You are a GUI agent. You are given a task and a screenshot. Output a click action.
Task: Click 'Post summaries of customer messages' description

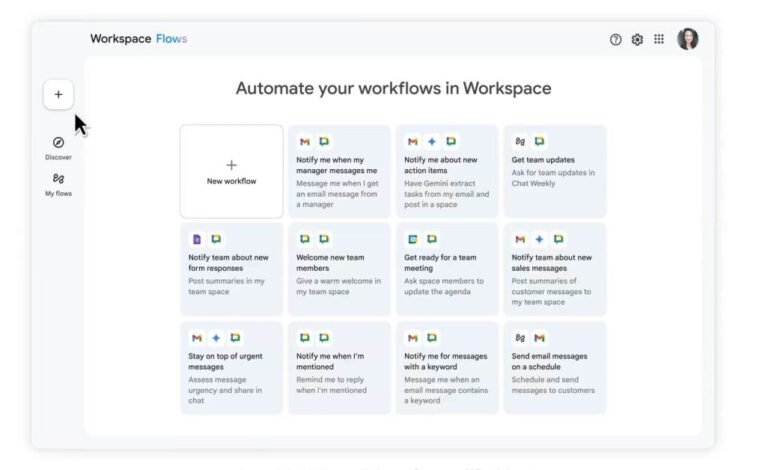coord(551,291)
